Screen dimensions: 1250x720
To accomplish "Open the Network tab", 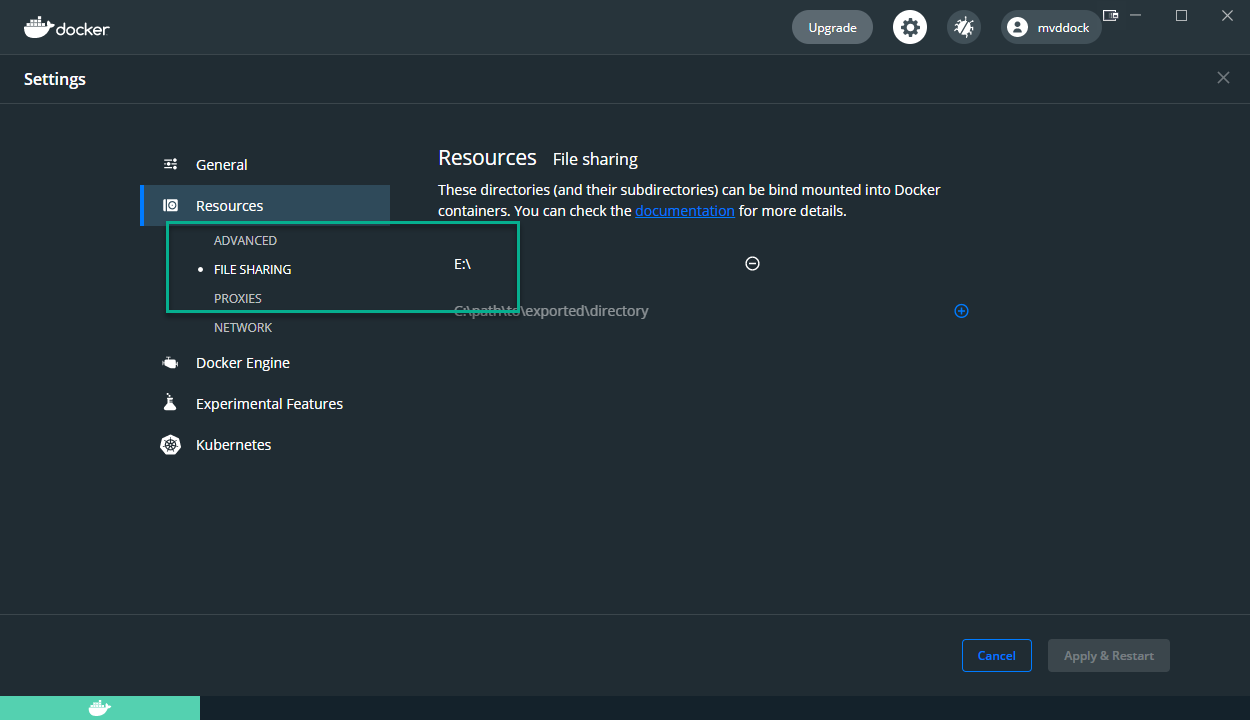I will point(243,327).
